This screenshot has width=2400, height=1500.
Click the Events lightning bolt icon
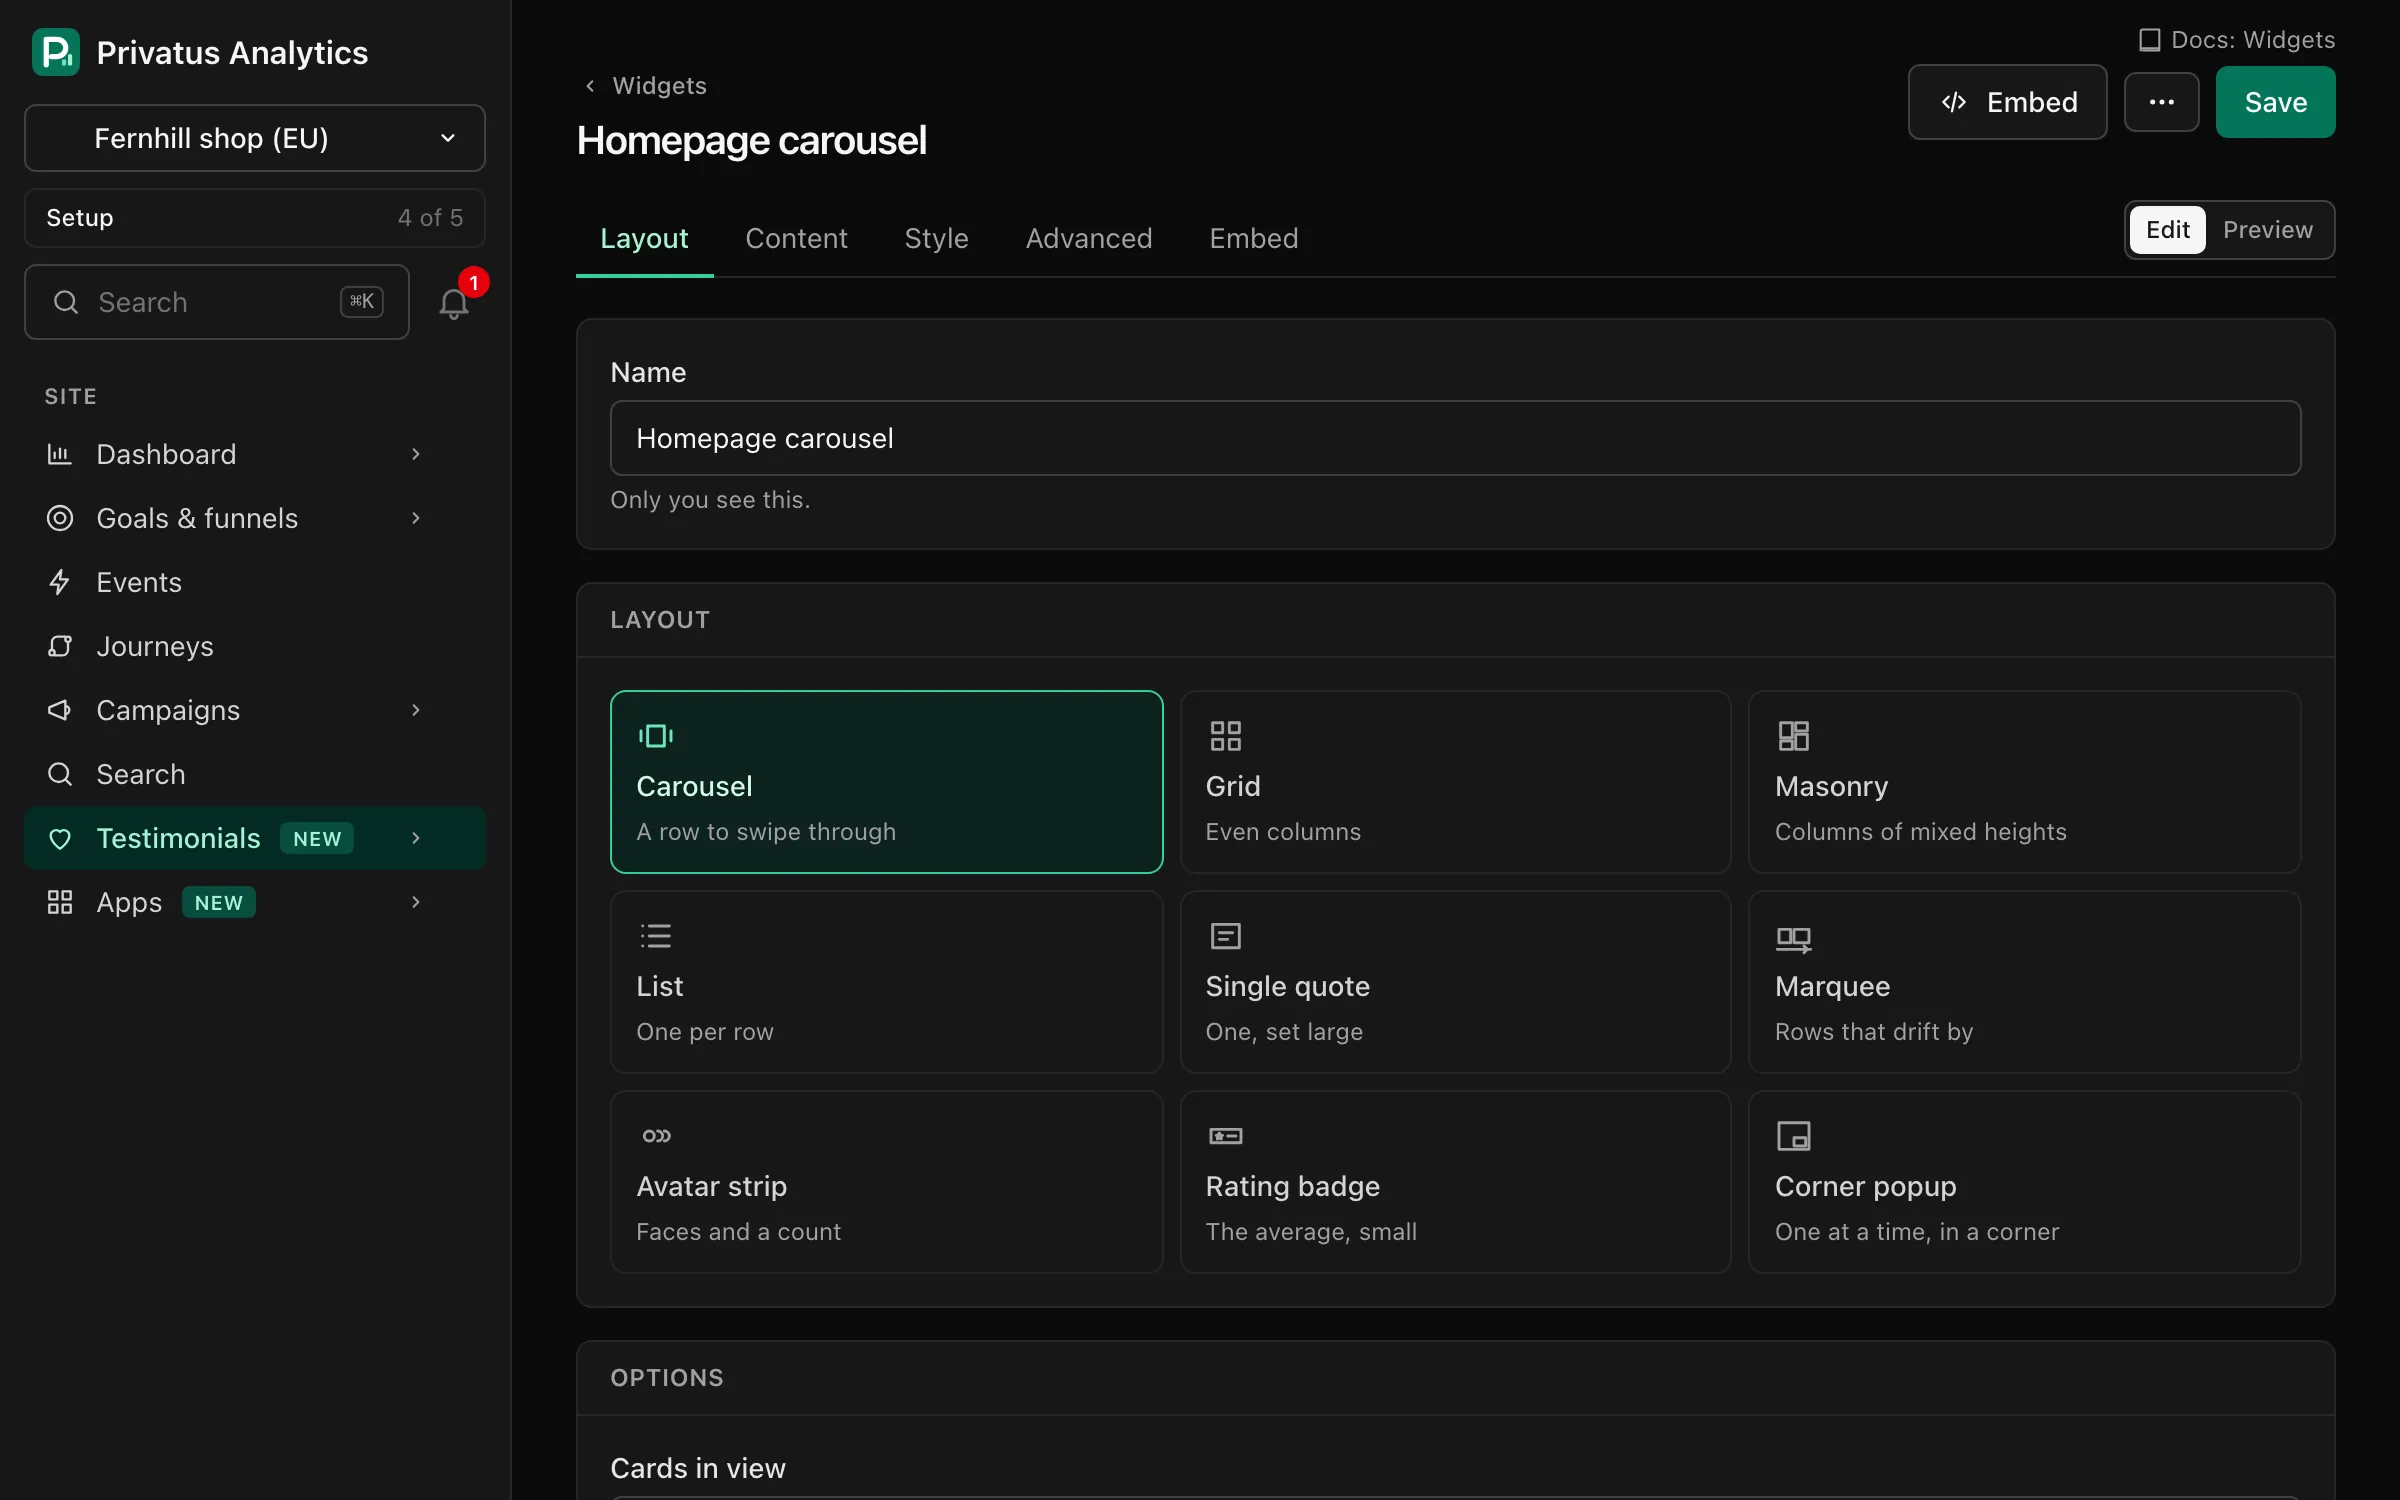coord(60,582)
